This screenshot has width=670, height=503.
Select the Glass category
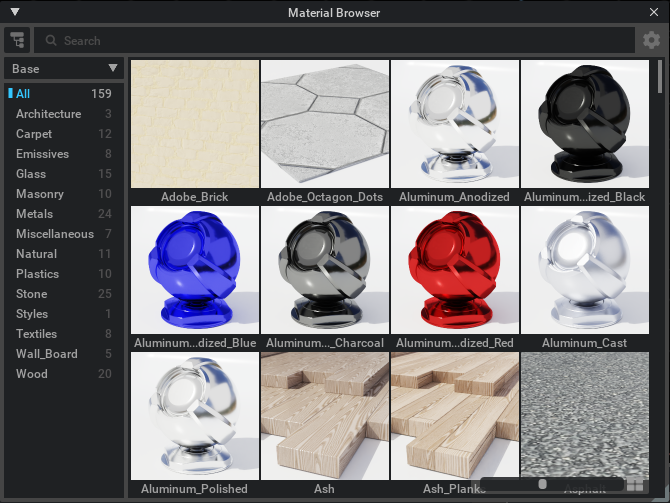tap(31, 174)
